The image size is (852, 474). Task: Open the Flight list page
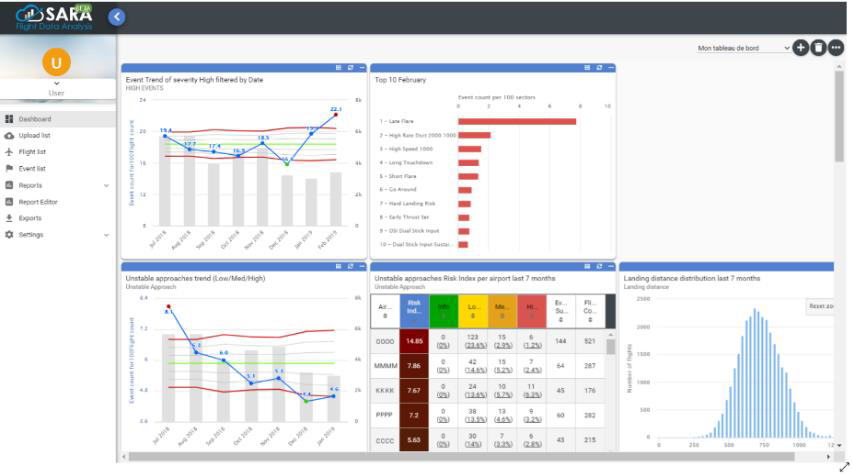32,152
